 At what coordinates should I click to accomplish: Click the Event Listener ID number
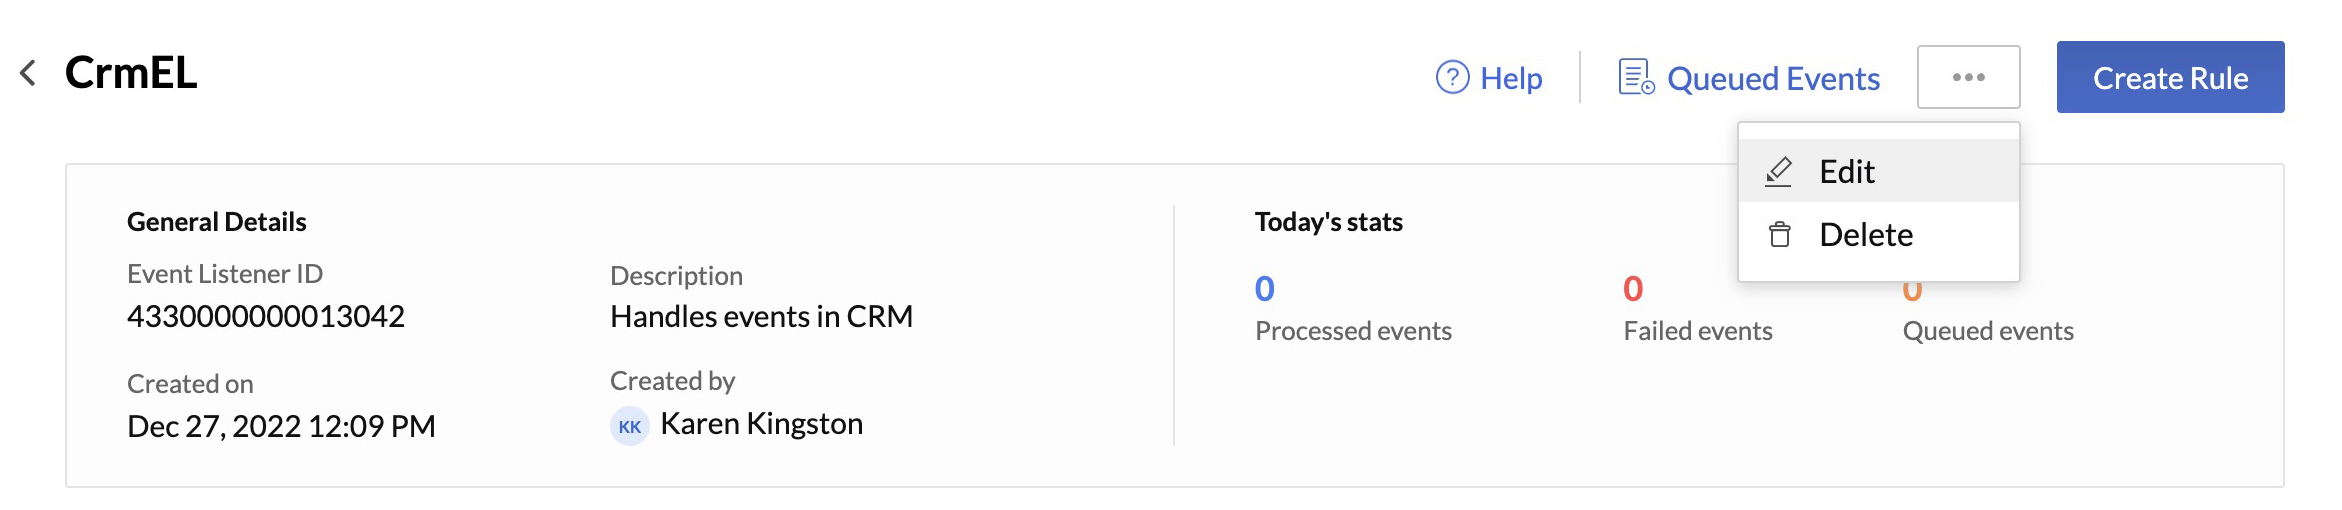pyautogui.click(x=266, y=316)
